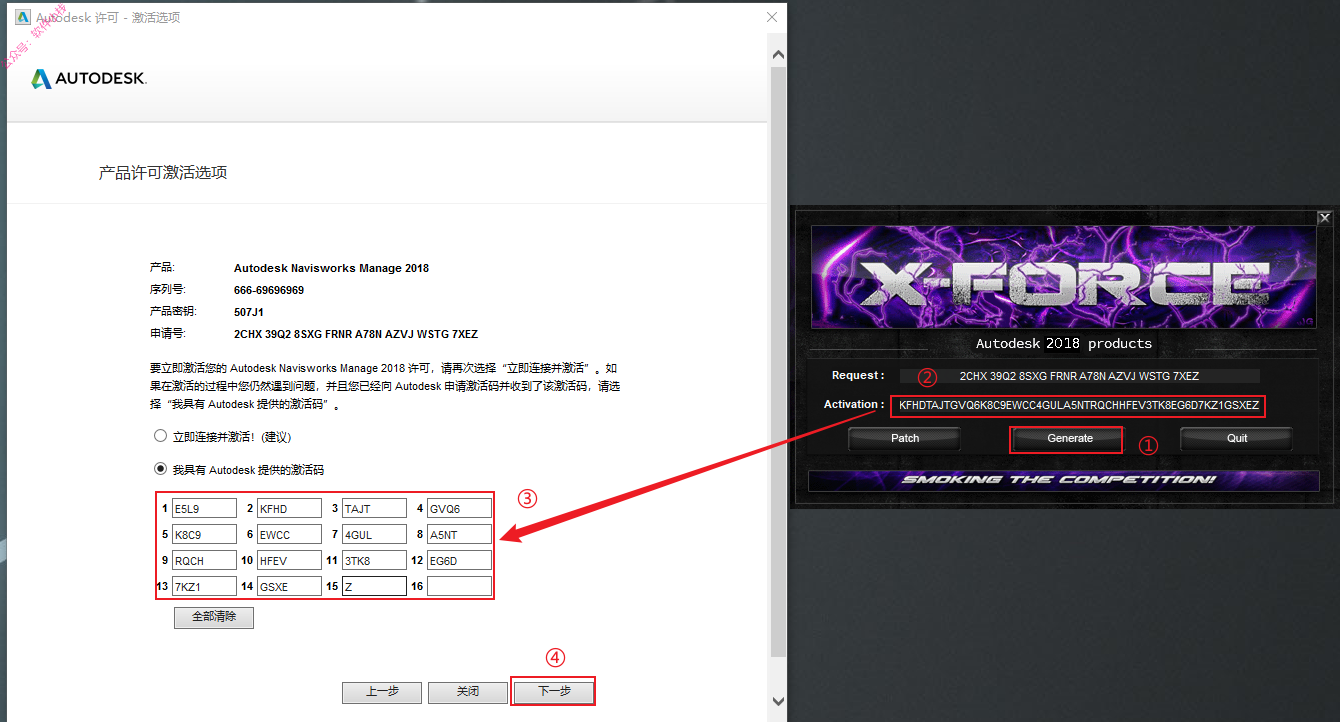
Task: Click the serial number text 666-69696969
Action: [x=269, y=290]
